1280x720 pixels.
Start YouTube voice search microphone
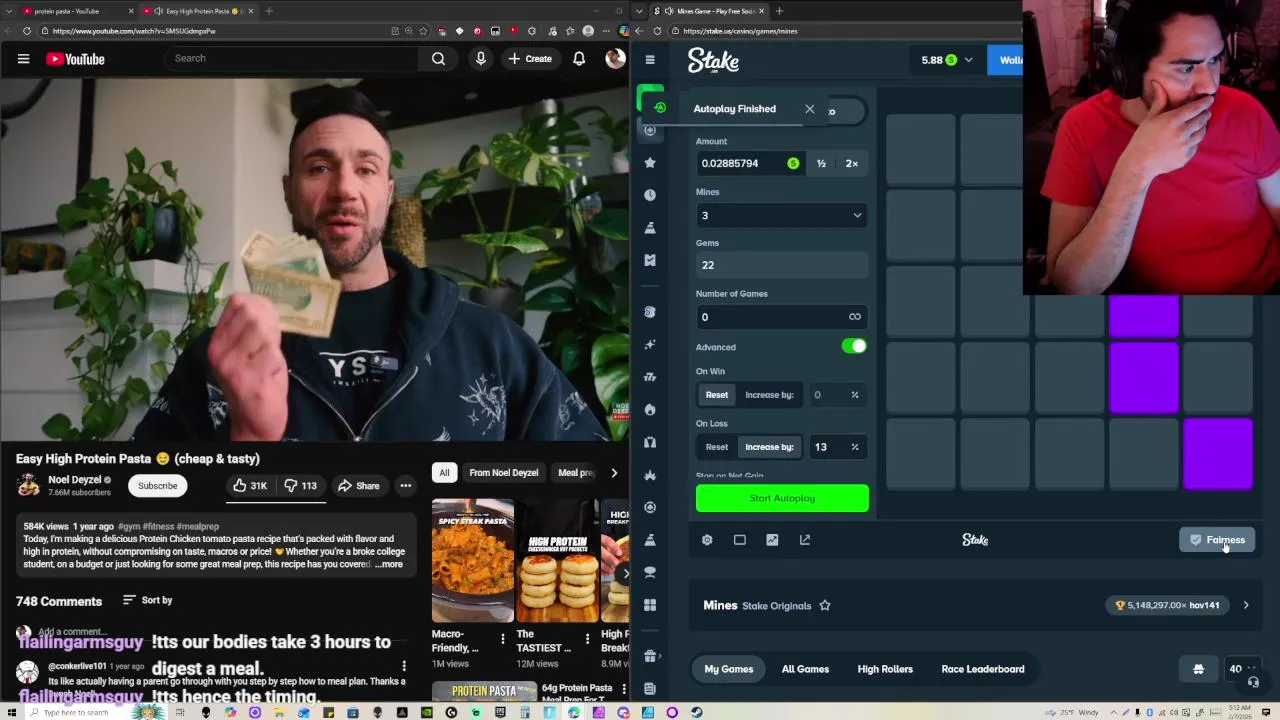pos(481,59)
